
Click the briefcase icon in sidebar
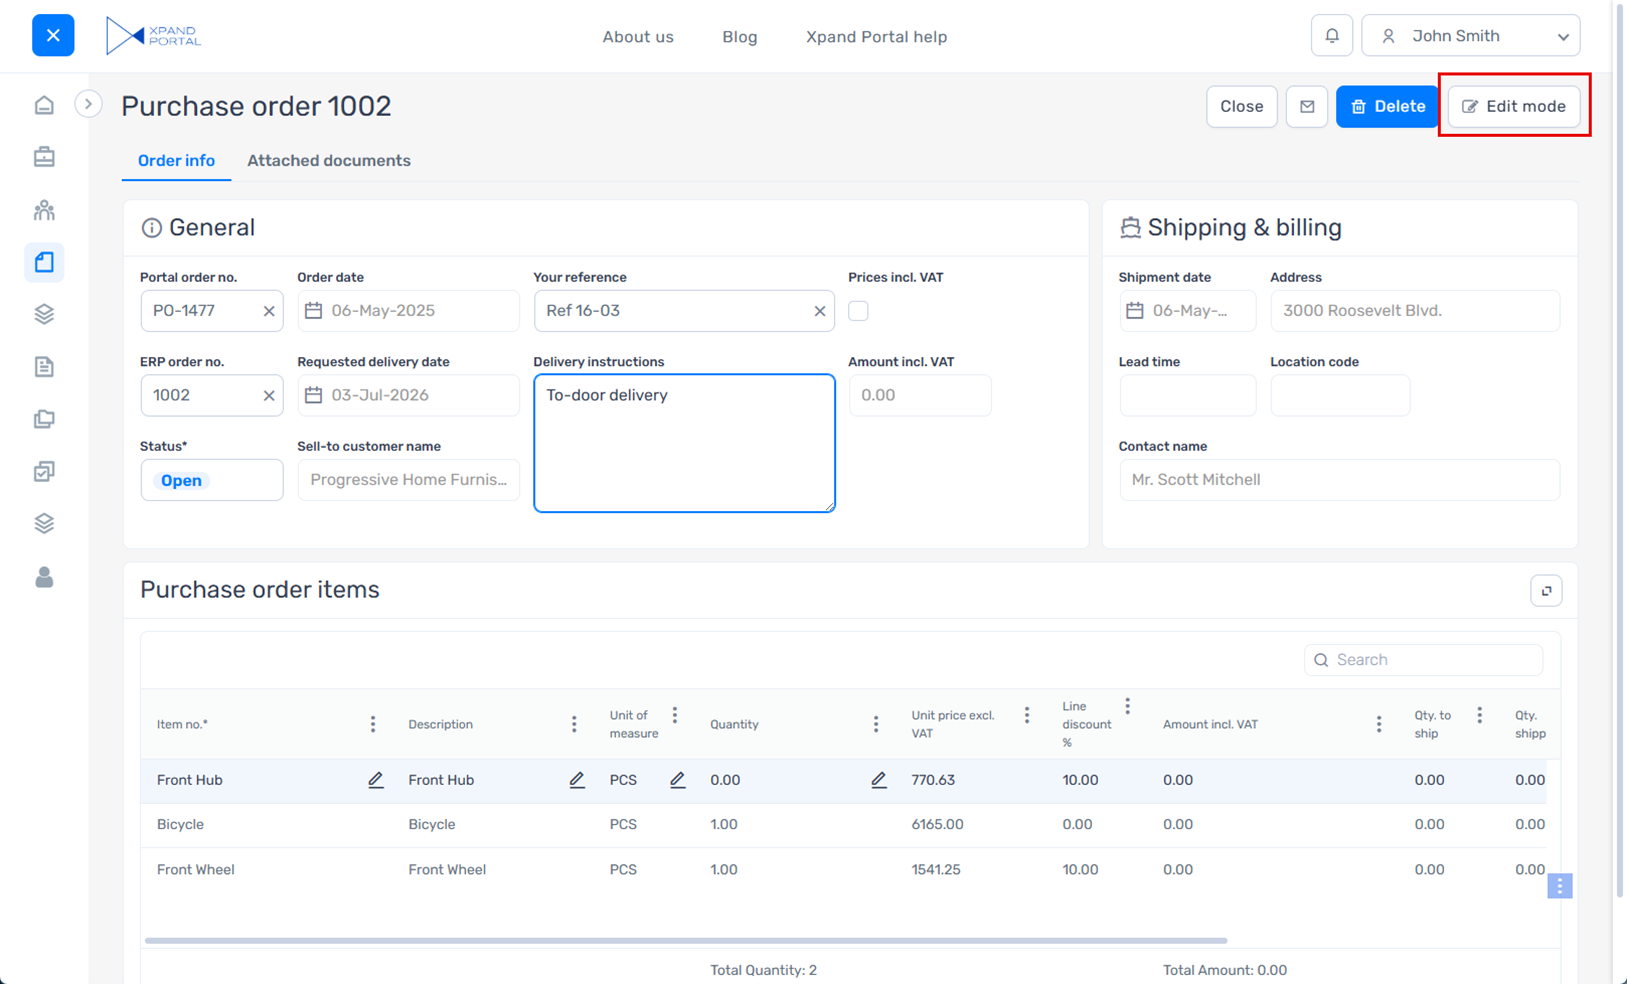[x=44, y=158]
